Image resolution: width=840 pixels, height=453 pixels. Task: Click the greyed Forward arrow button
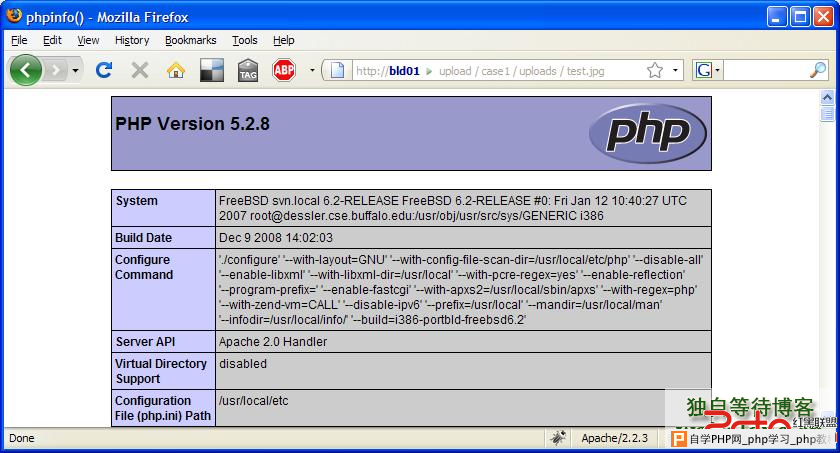click(56, 70)
